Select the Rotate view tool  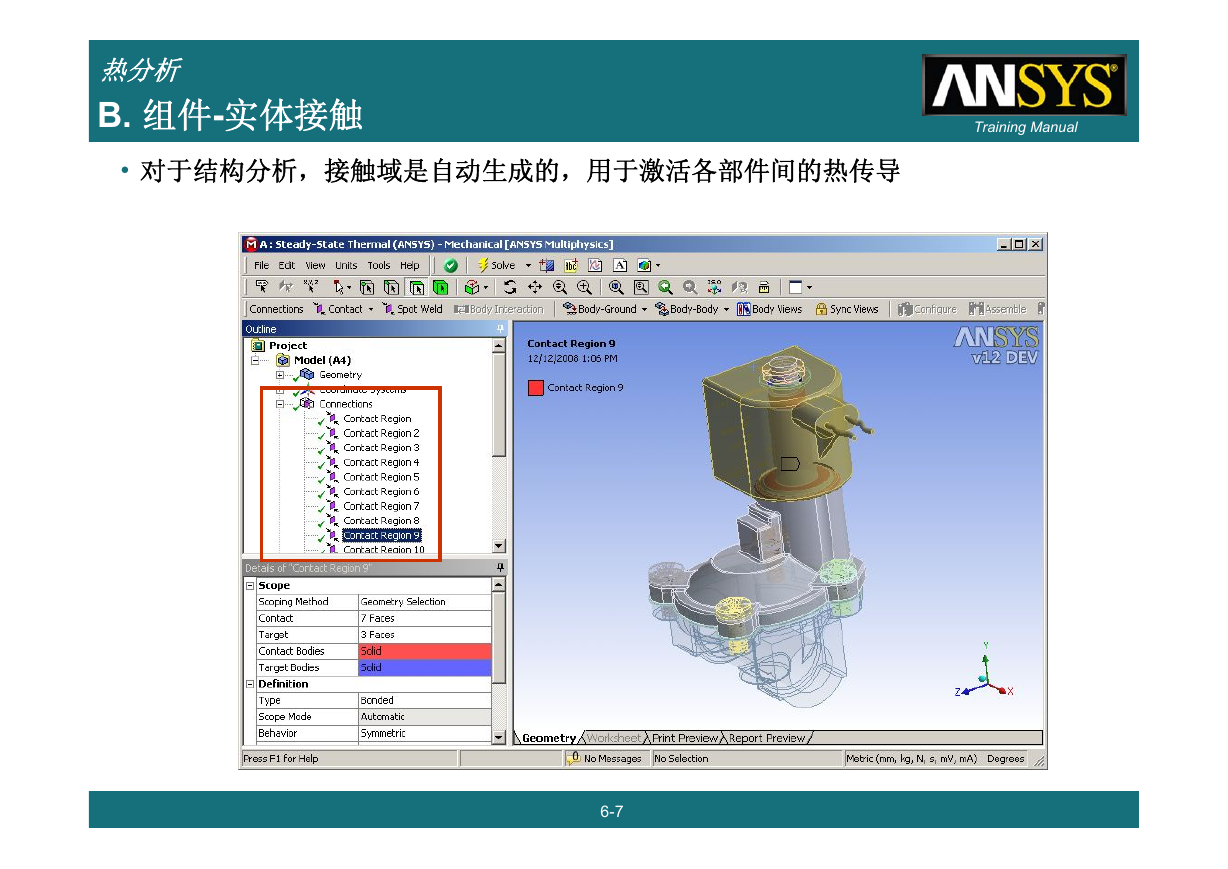[x=510, y=287]
